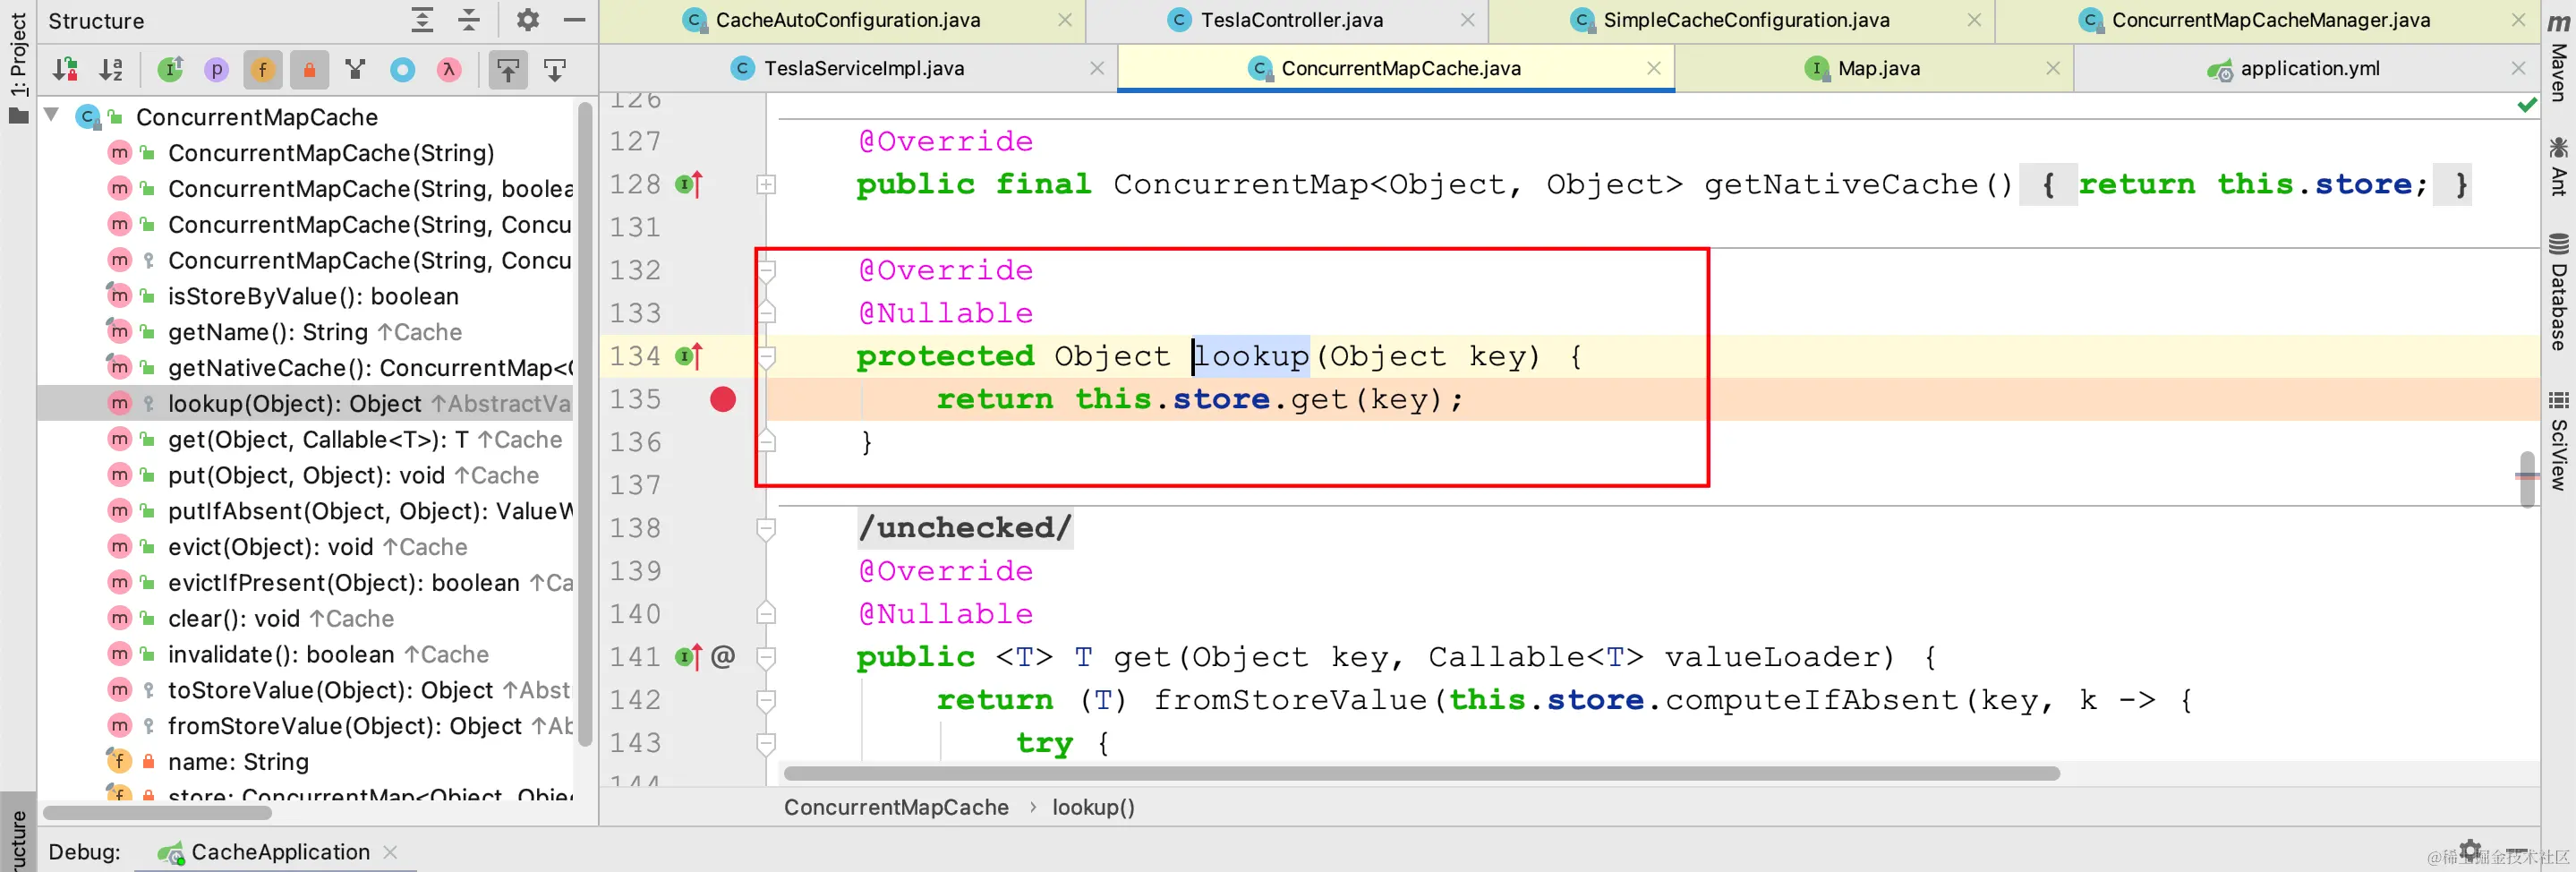2576x872 pixels.
Task: Toggle Autoscroll from Source button
Action: [x=555, y=69]
